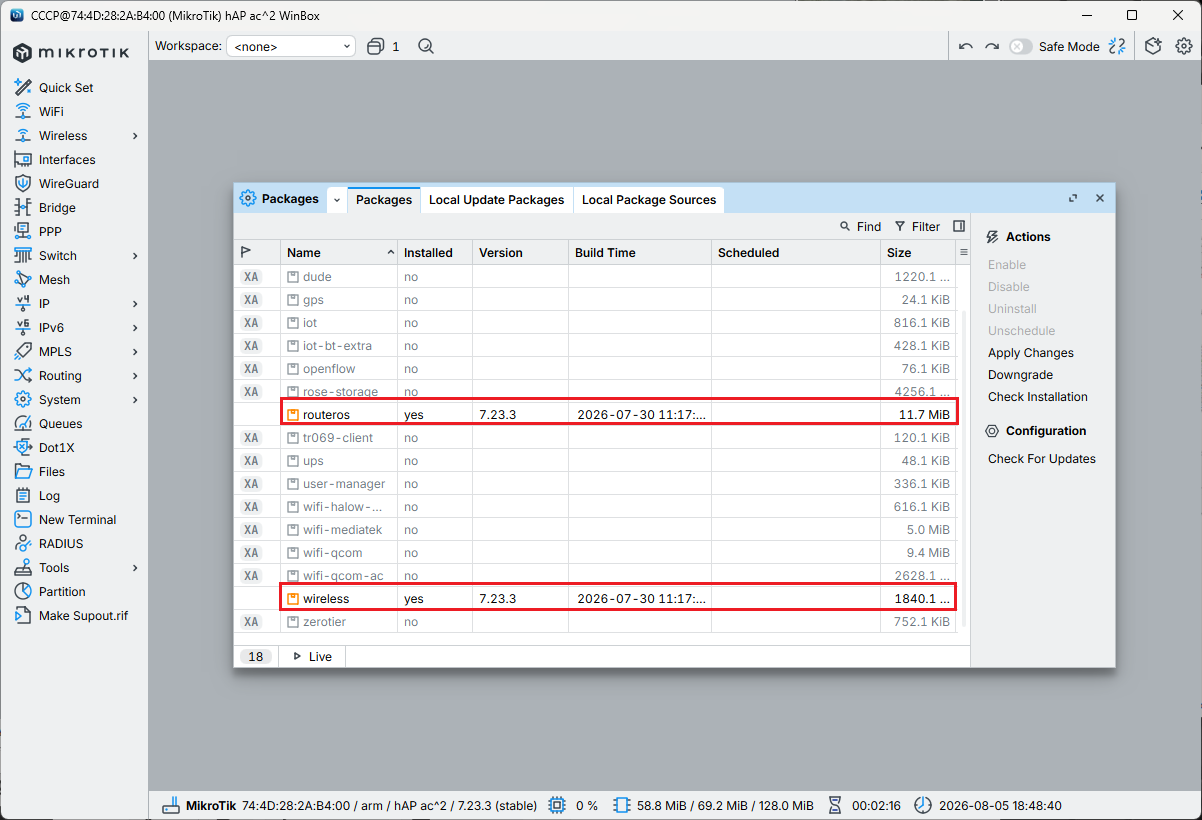Select the zerotier package row

(x=596, y=621)
